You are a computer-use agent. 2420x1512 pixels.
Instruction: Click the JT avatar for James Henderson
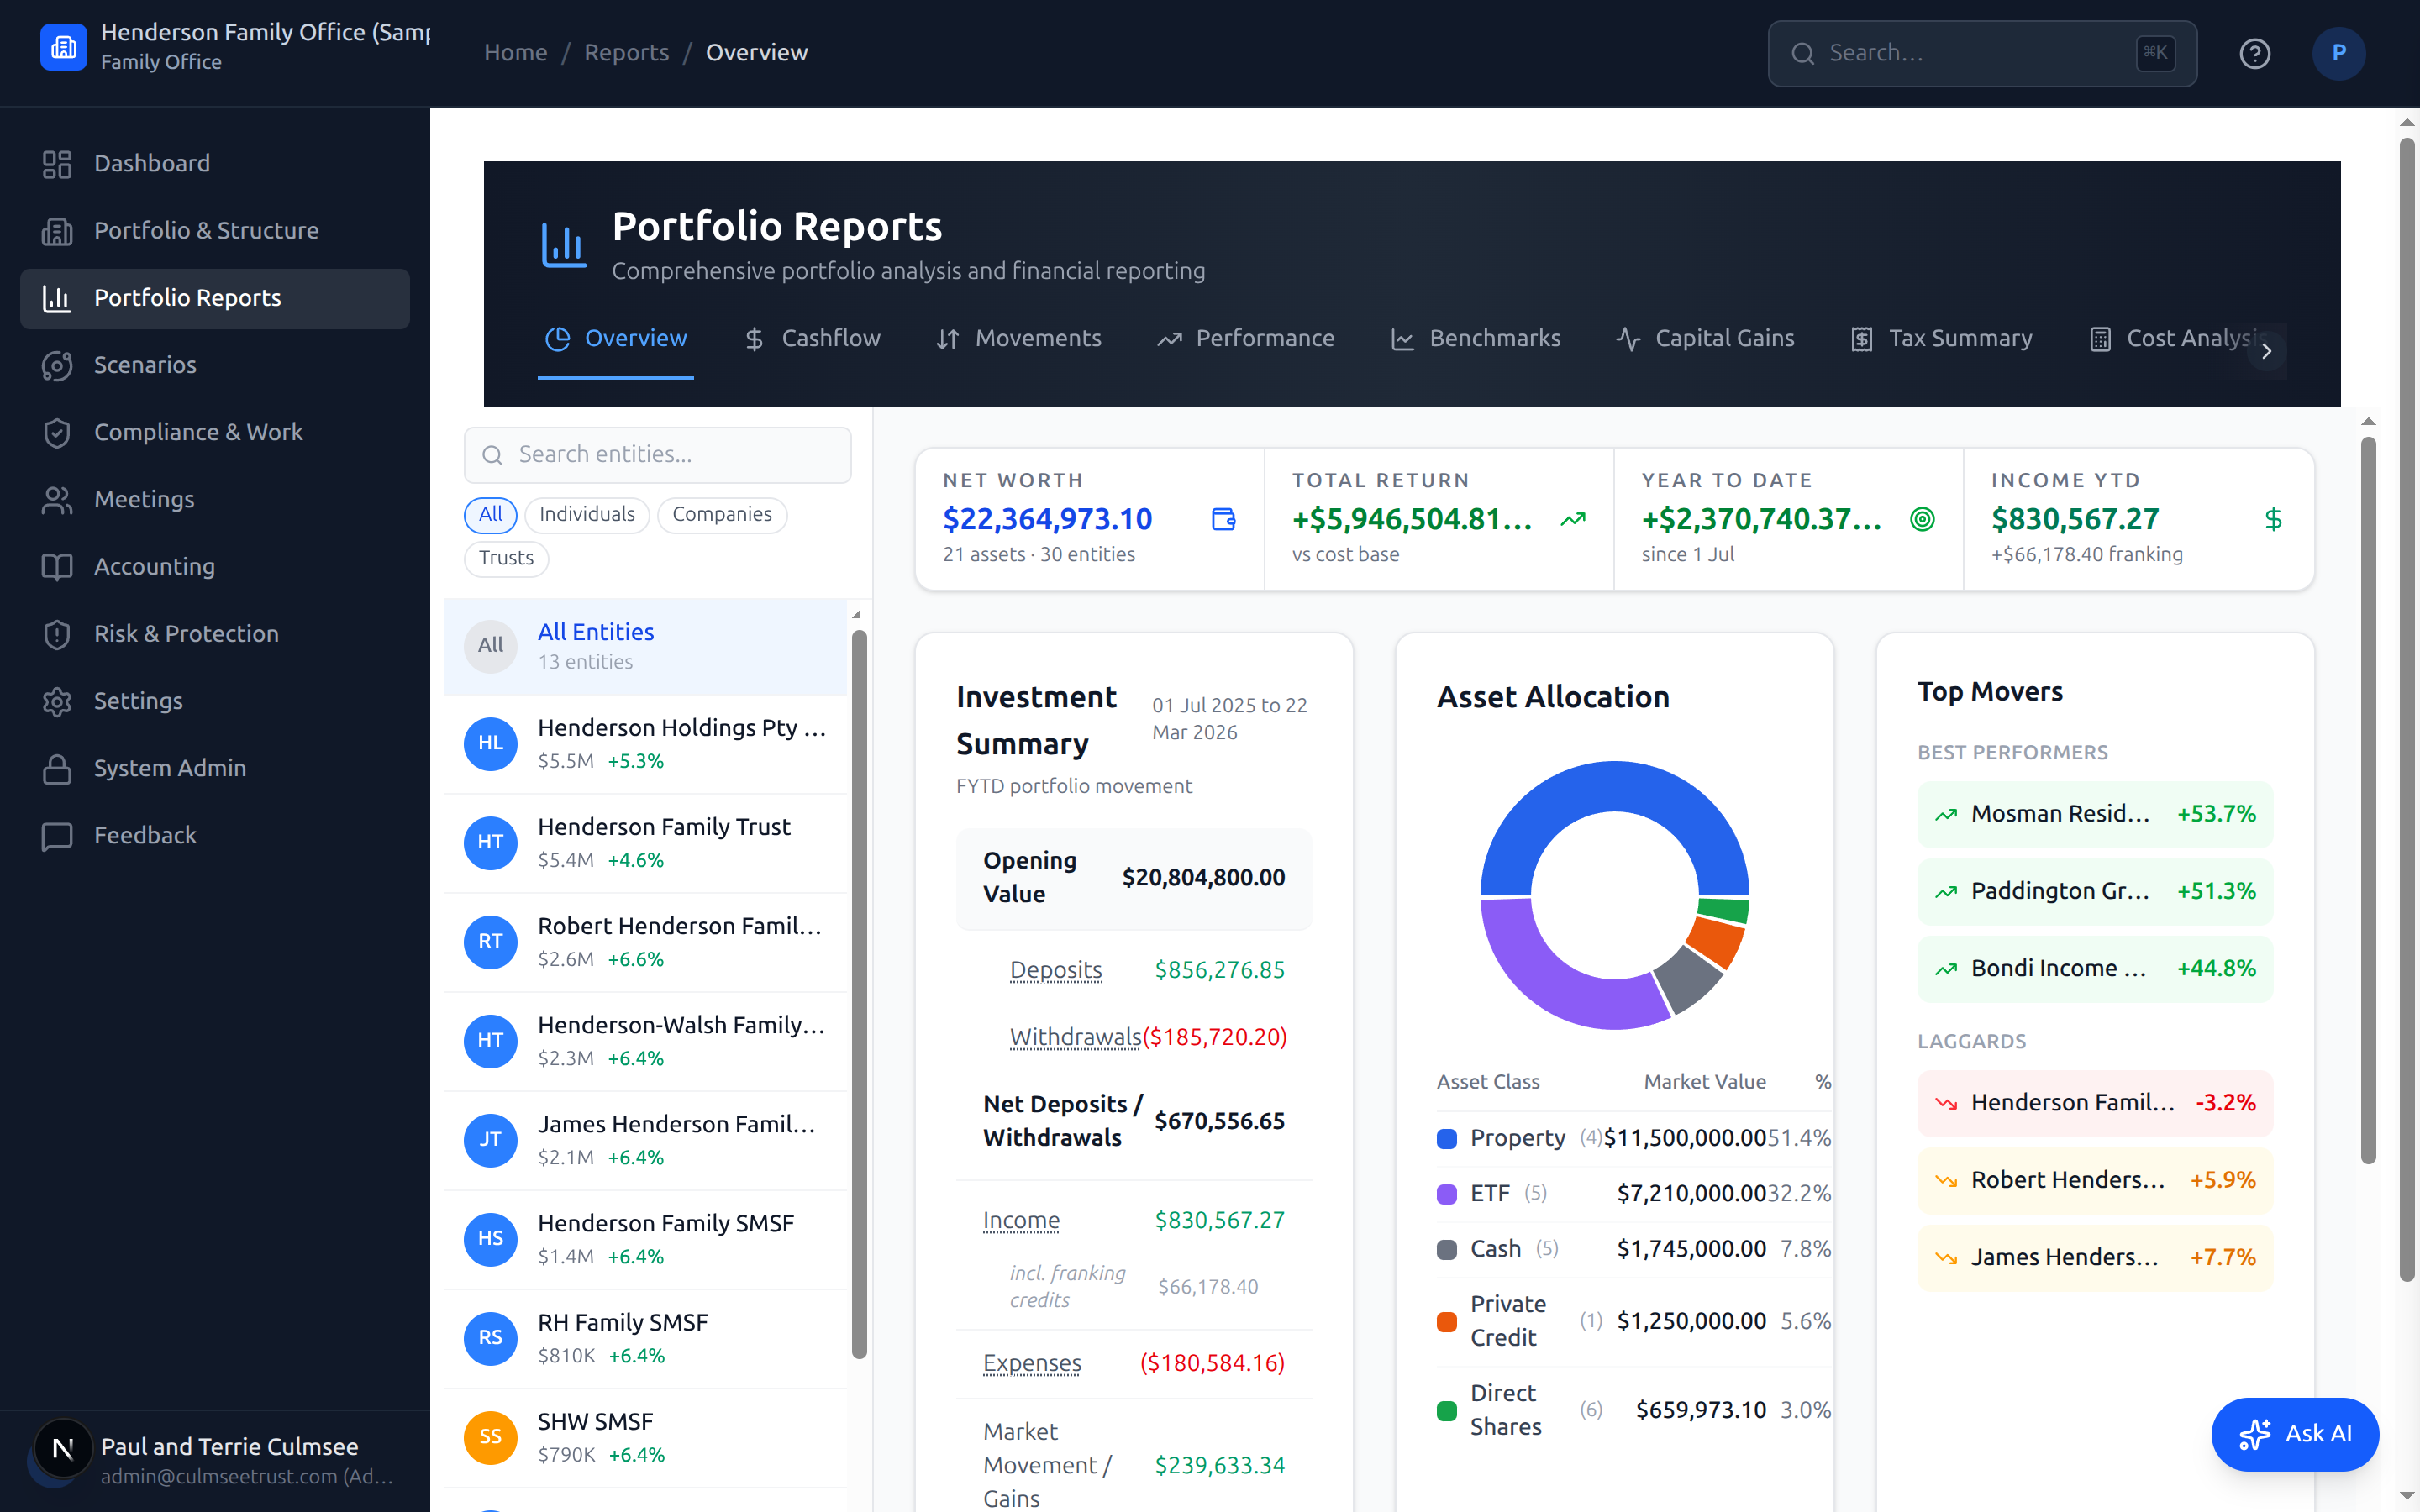pyautogui.click(x=490, y=1140)
